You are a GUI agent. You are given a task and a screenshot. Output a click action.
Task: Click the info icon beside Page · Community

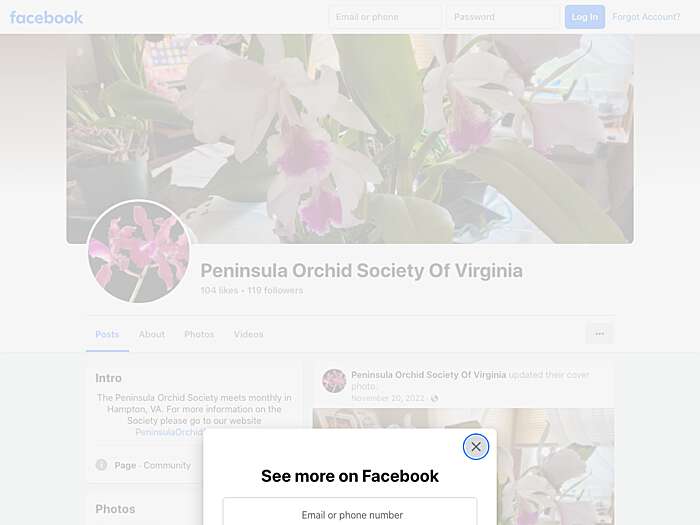click(x=101, y=465)
